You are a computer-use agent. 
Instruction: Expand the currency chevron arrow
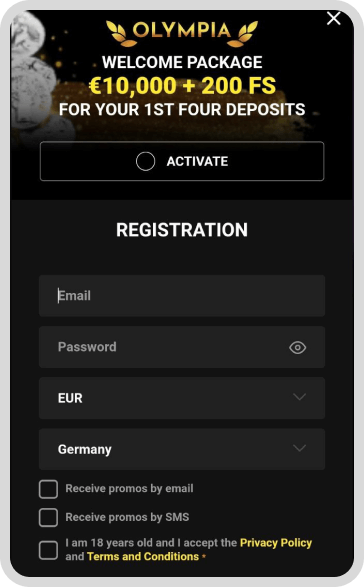[x=300, y=397]
